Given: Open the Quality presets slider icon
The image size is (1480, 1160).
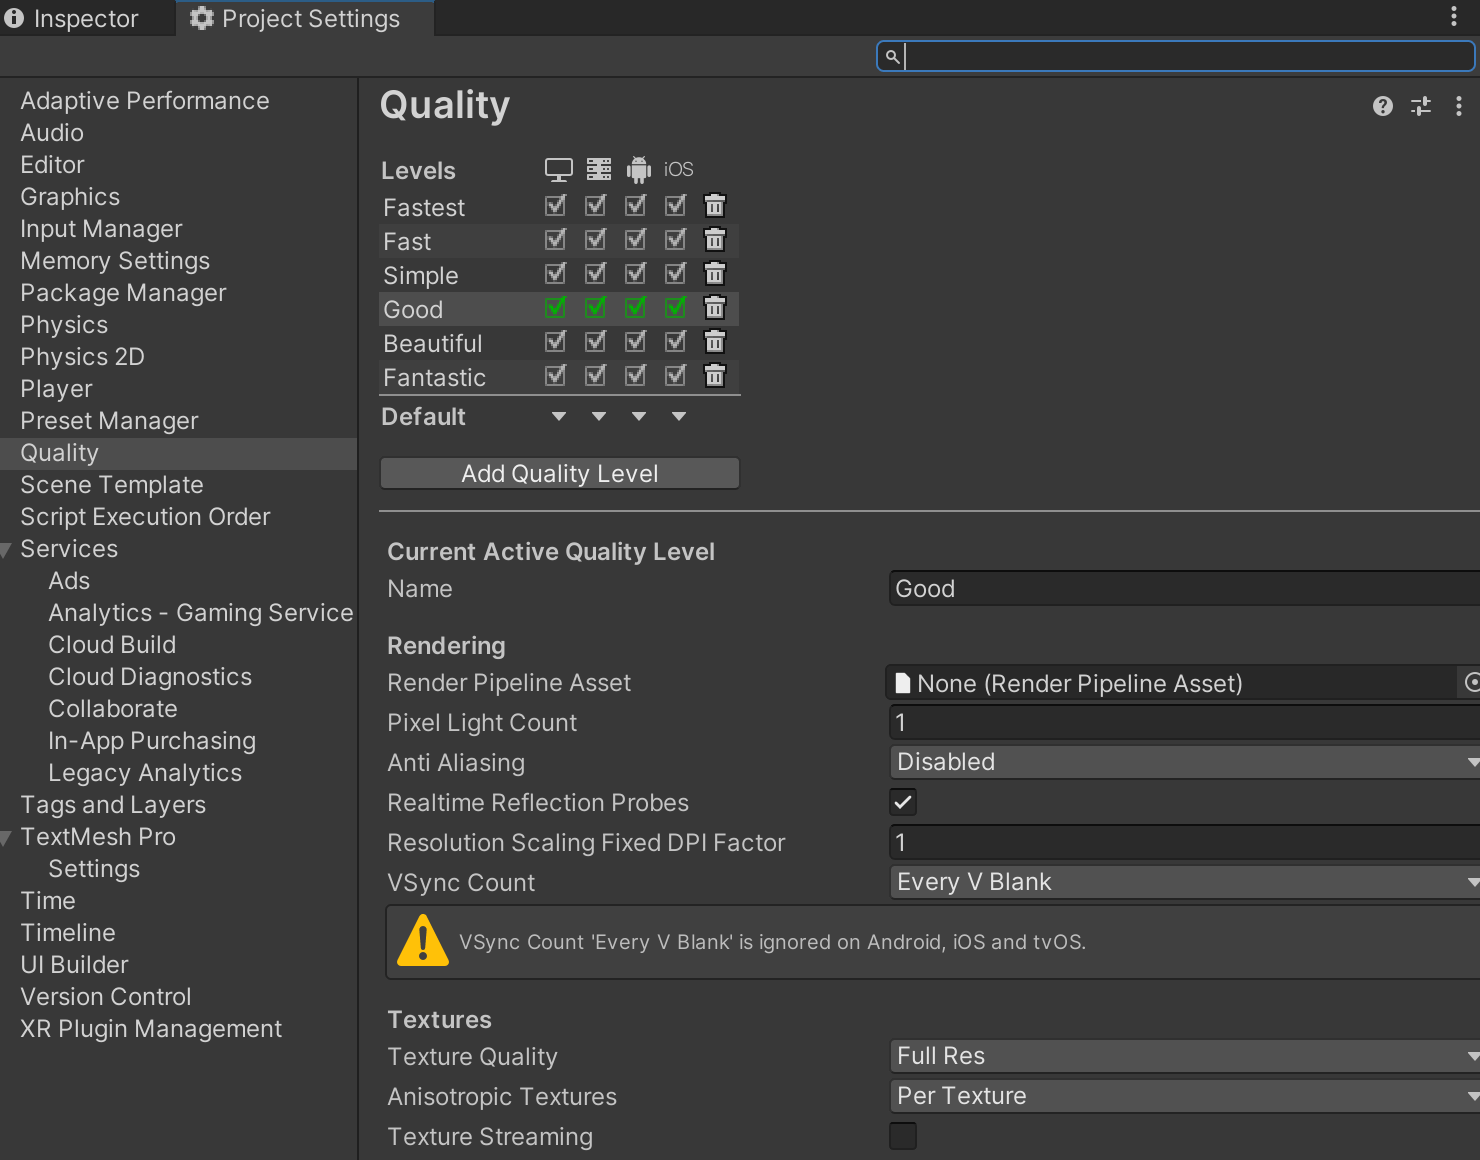Looking at the screenshot, I should [1421, 106].
